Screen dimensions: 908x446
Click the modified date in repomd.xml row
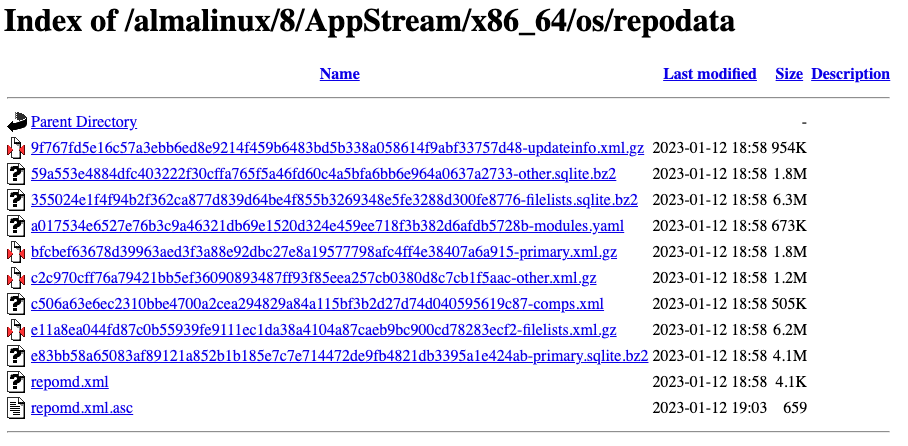(x=709, y=382)
